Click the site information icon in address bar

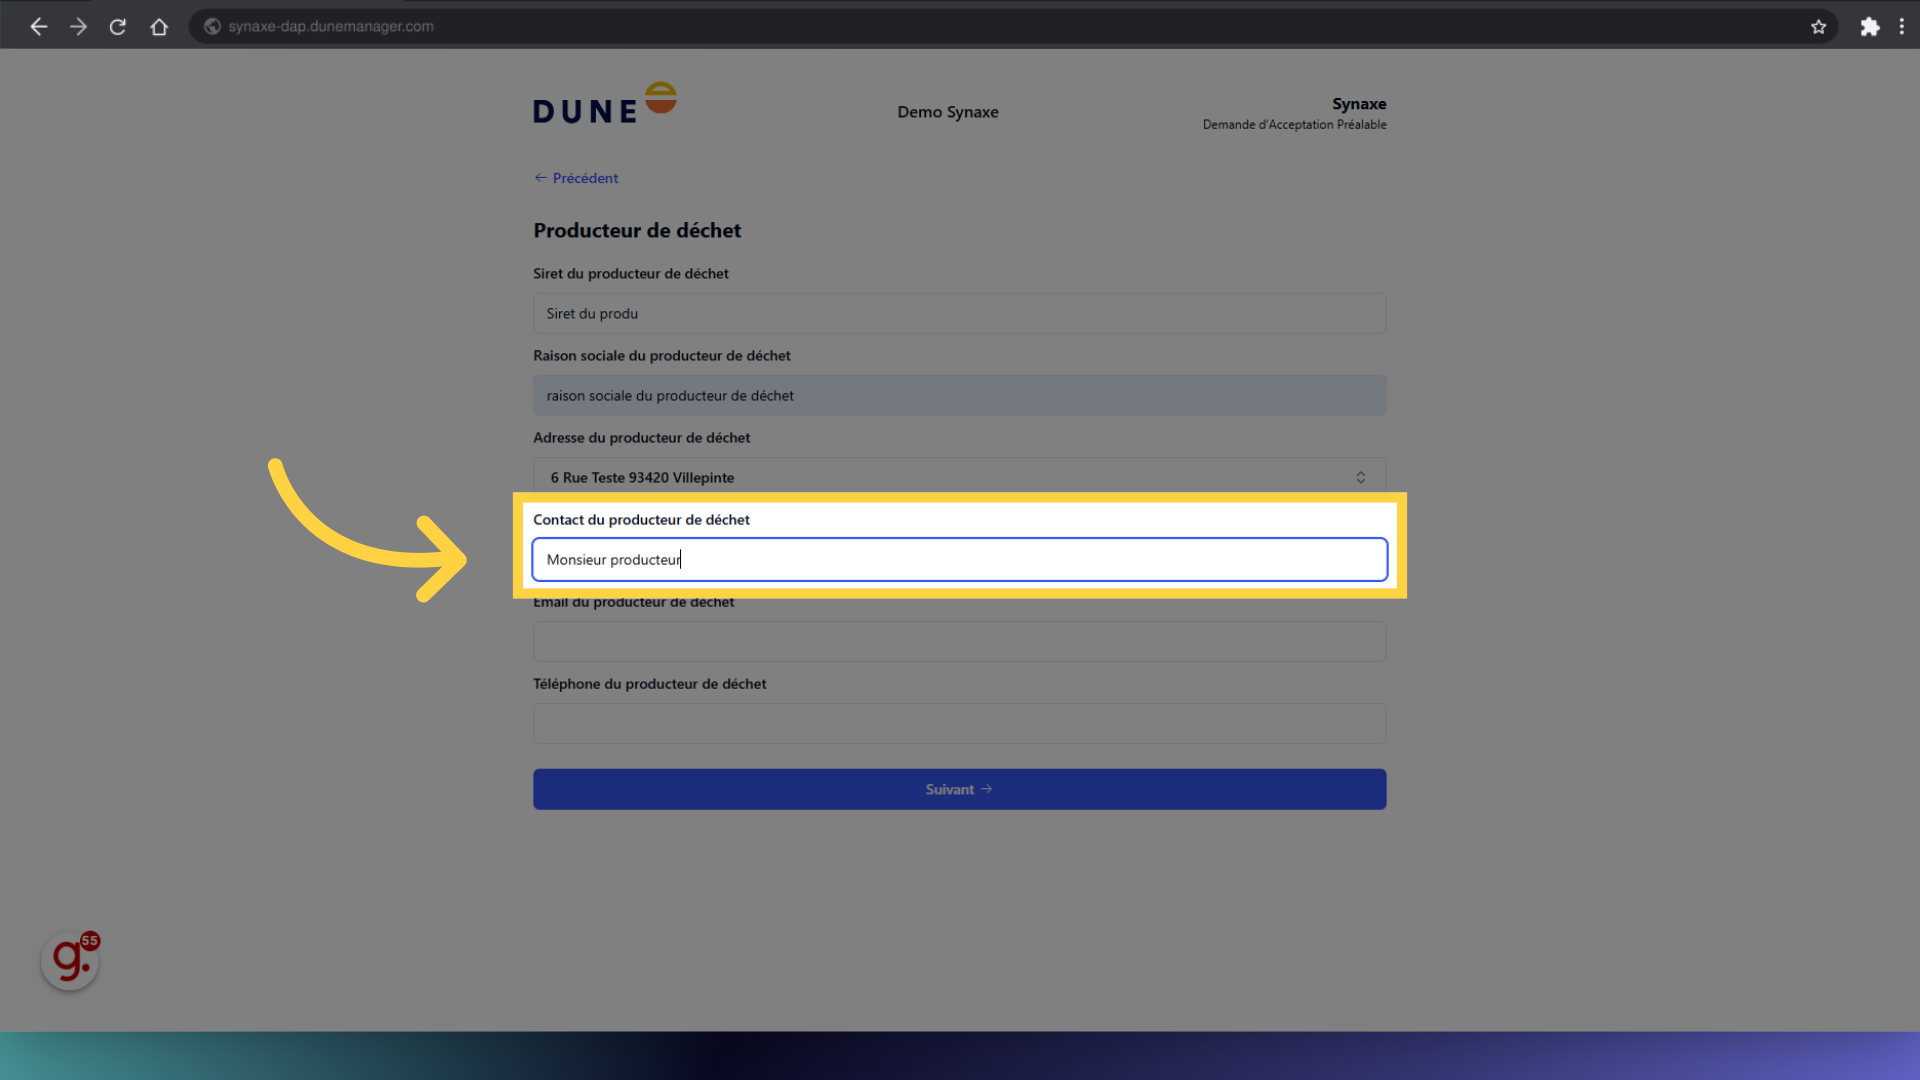212,26
